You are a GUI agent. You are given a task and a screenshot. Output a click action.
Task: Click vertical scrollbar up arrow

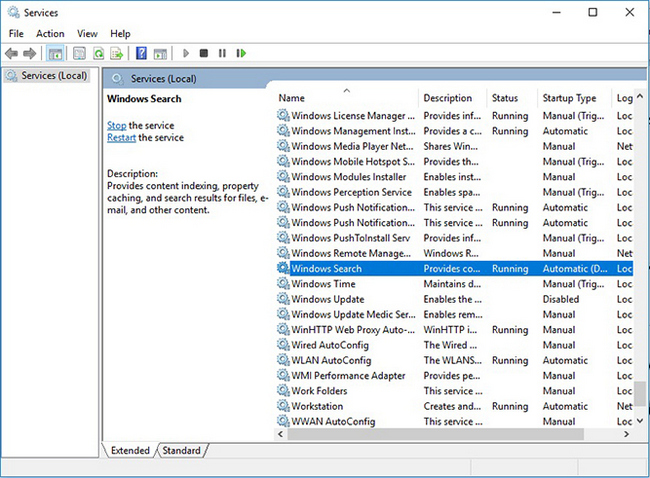[640, 96]
